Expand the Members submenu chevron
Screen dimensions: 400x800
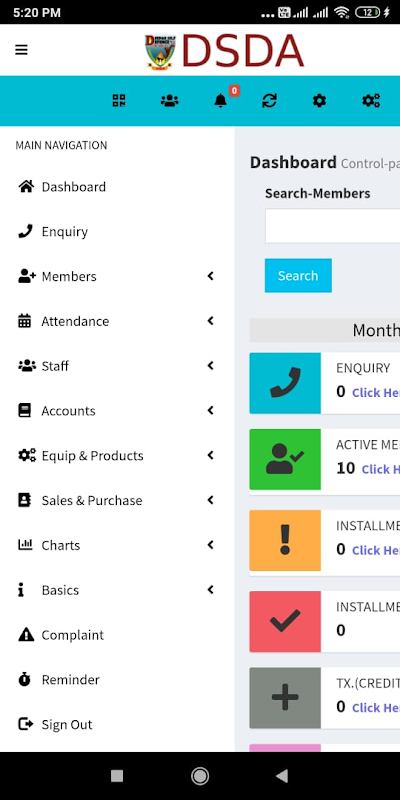point(210,276)
